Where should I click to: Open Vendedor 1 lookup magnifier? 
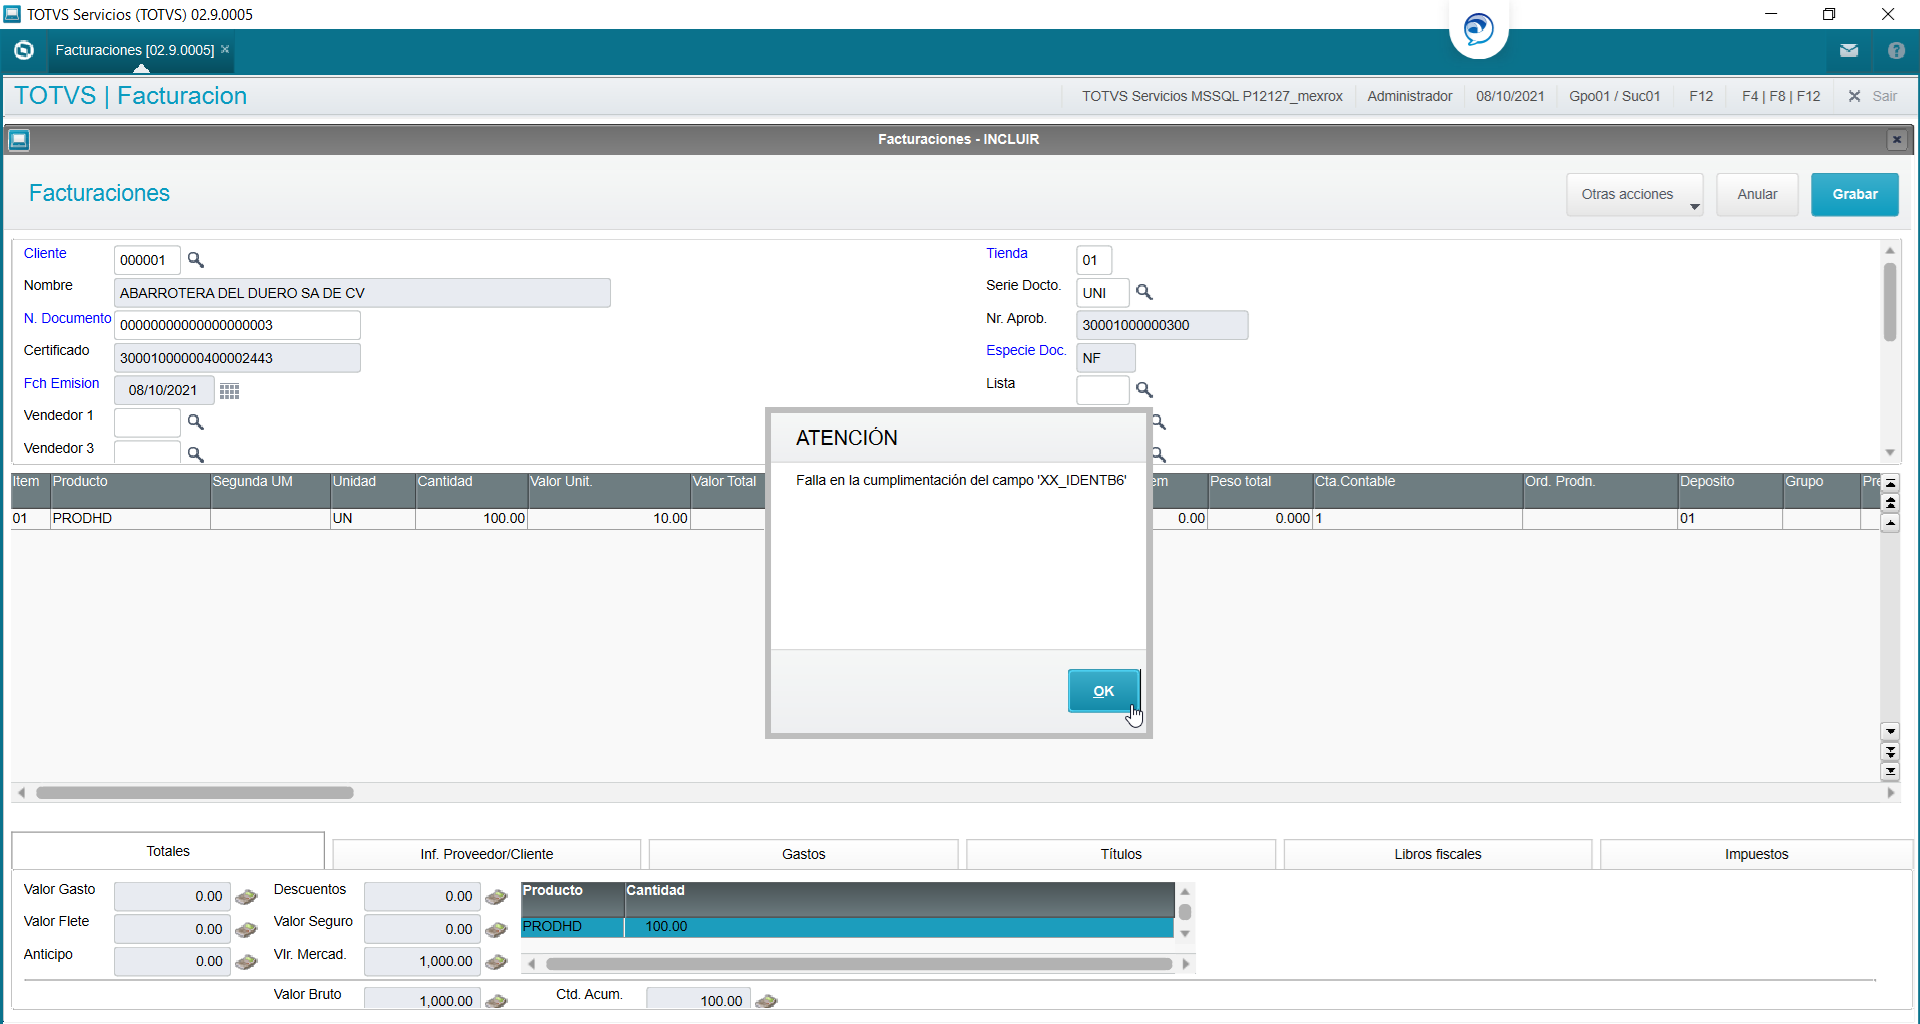196,422
